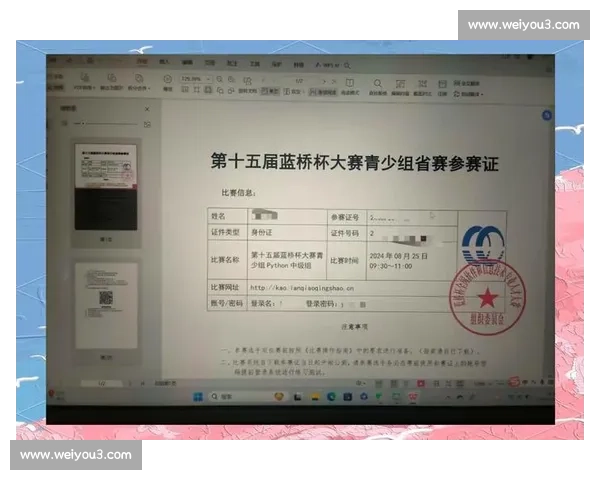Open Microsoft Edge from the taskbar

tap(331, 397)
